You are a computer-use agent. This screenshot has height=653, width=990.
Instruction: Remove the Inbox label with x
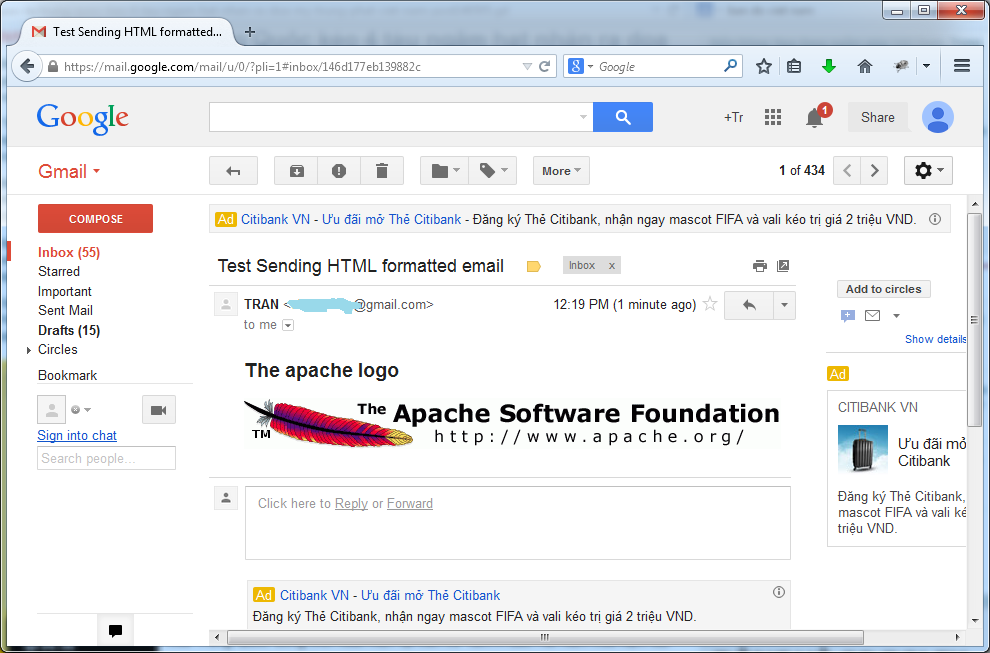[x=611, y=266]
